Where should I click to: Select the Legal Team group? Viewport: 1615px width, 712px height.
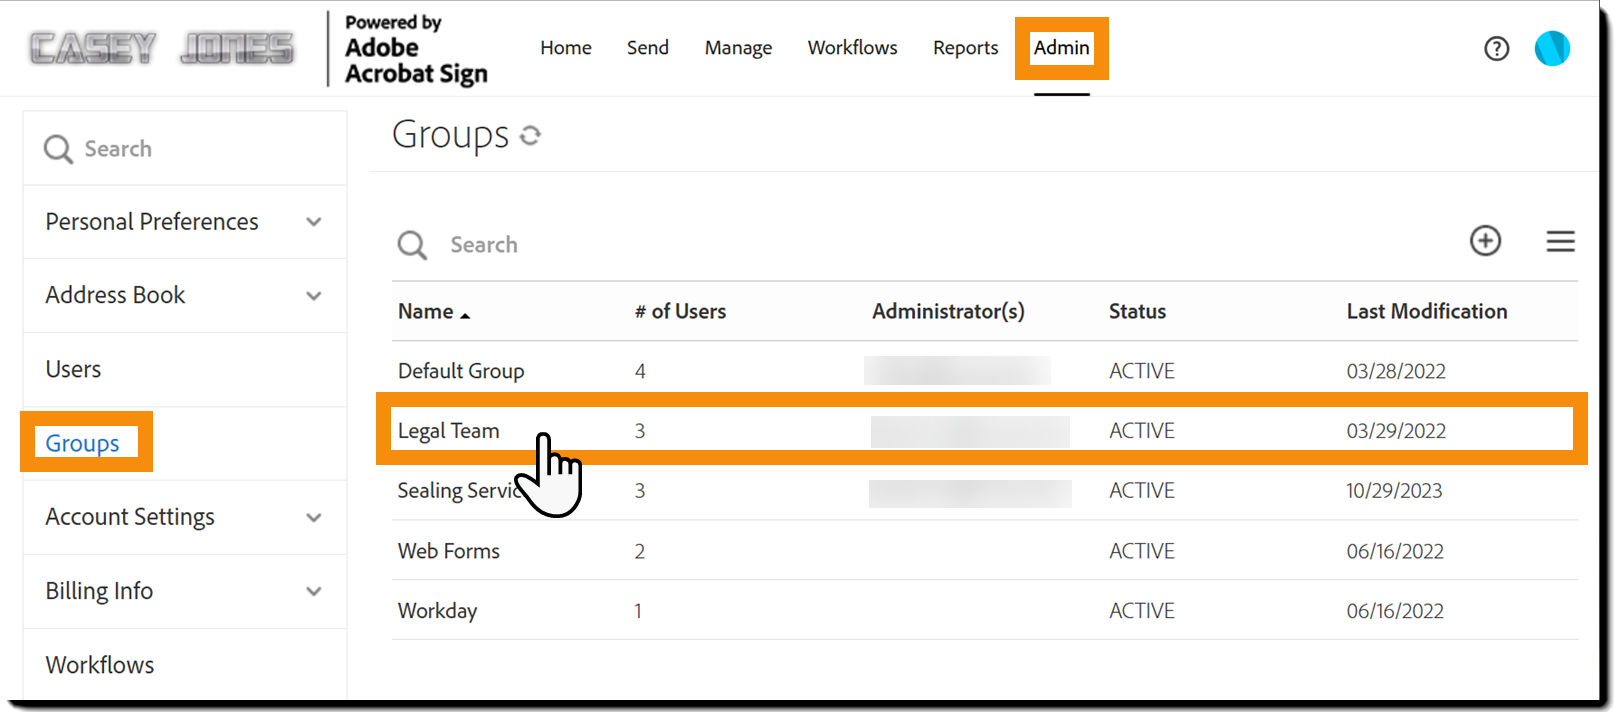(448, 431)
